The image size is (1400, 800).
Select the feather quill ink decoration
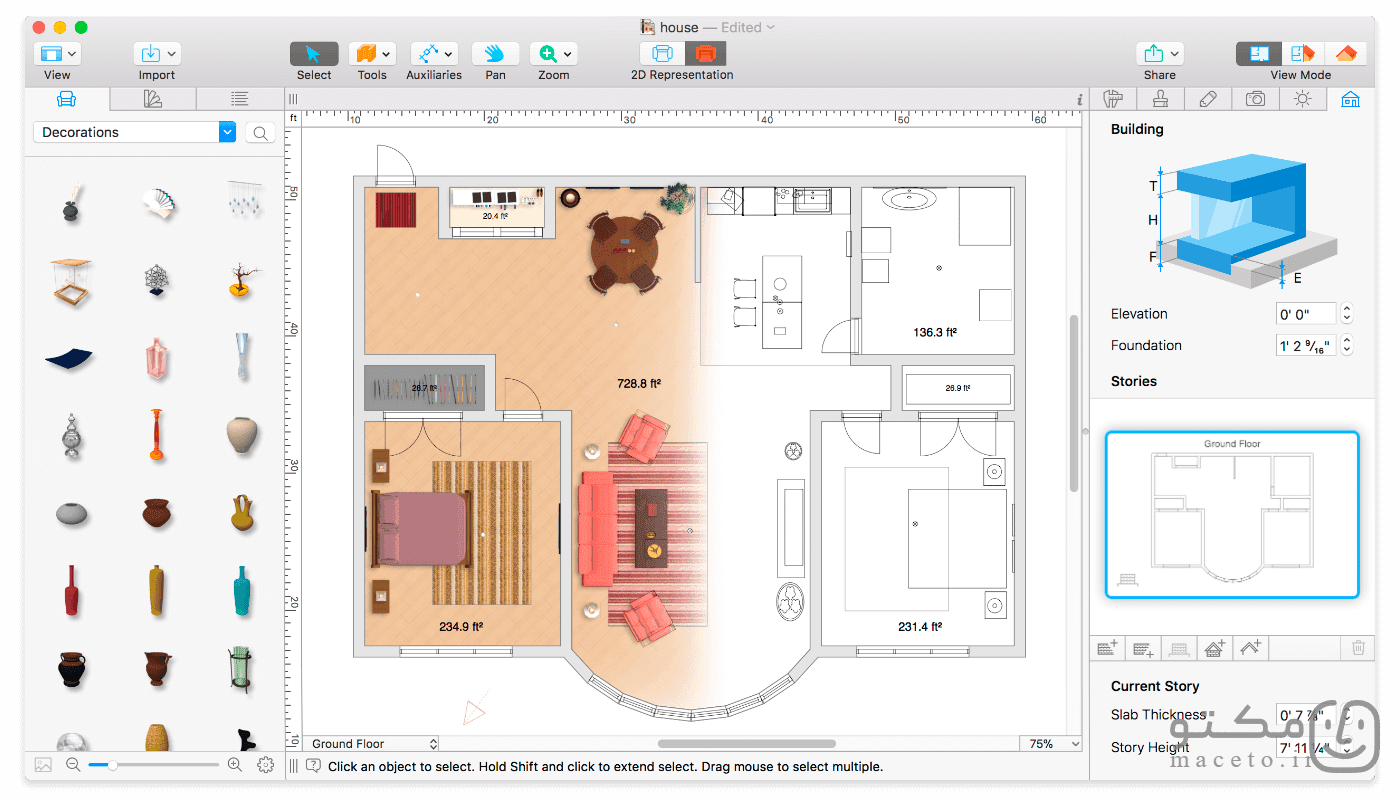pyautogui.click(x=72, y=202)
